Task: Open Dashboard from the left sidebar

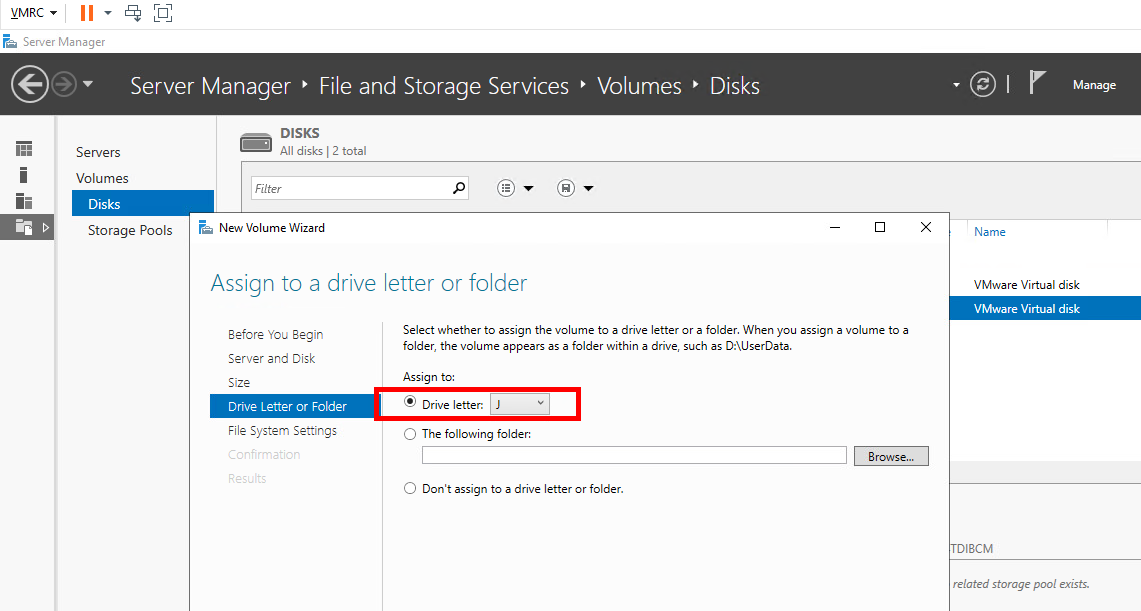Action: click(24, 149)
